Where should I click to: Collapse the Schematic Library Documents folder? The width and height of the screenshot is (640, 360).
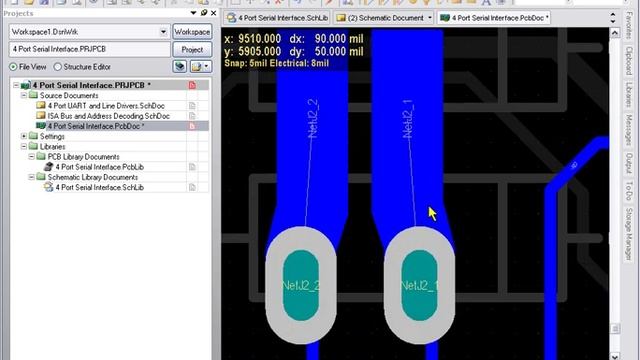pos(31,177)
